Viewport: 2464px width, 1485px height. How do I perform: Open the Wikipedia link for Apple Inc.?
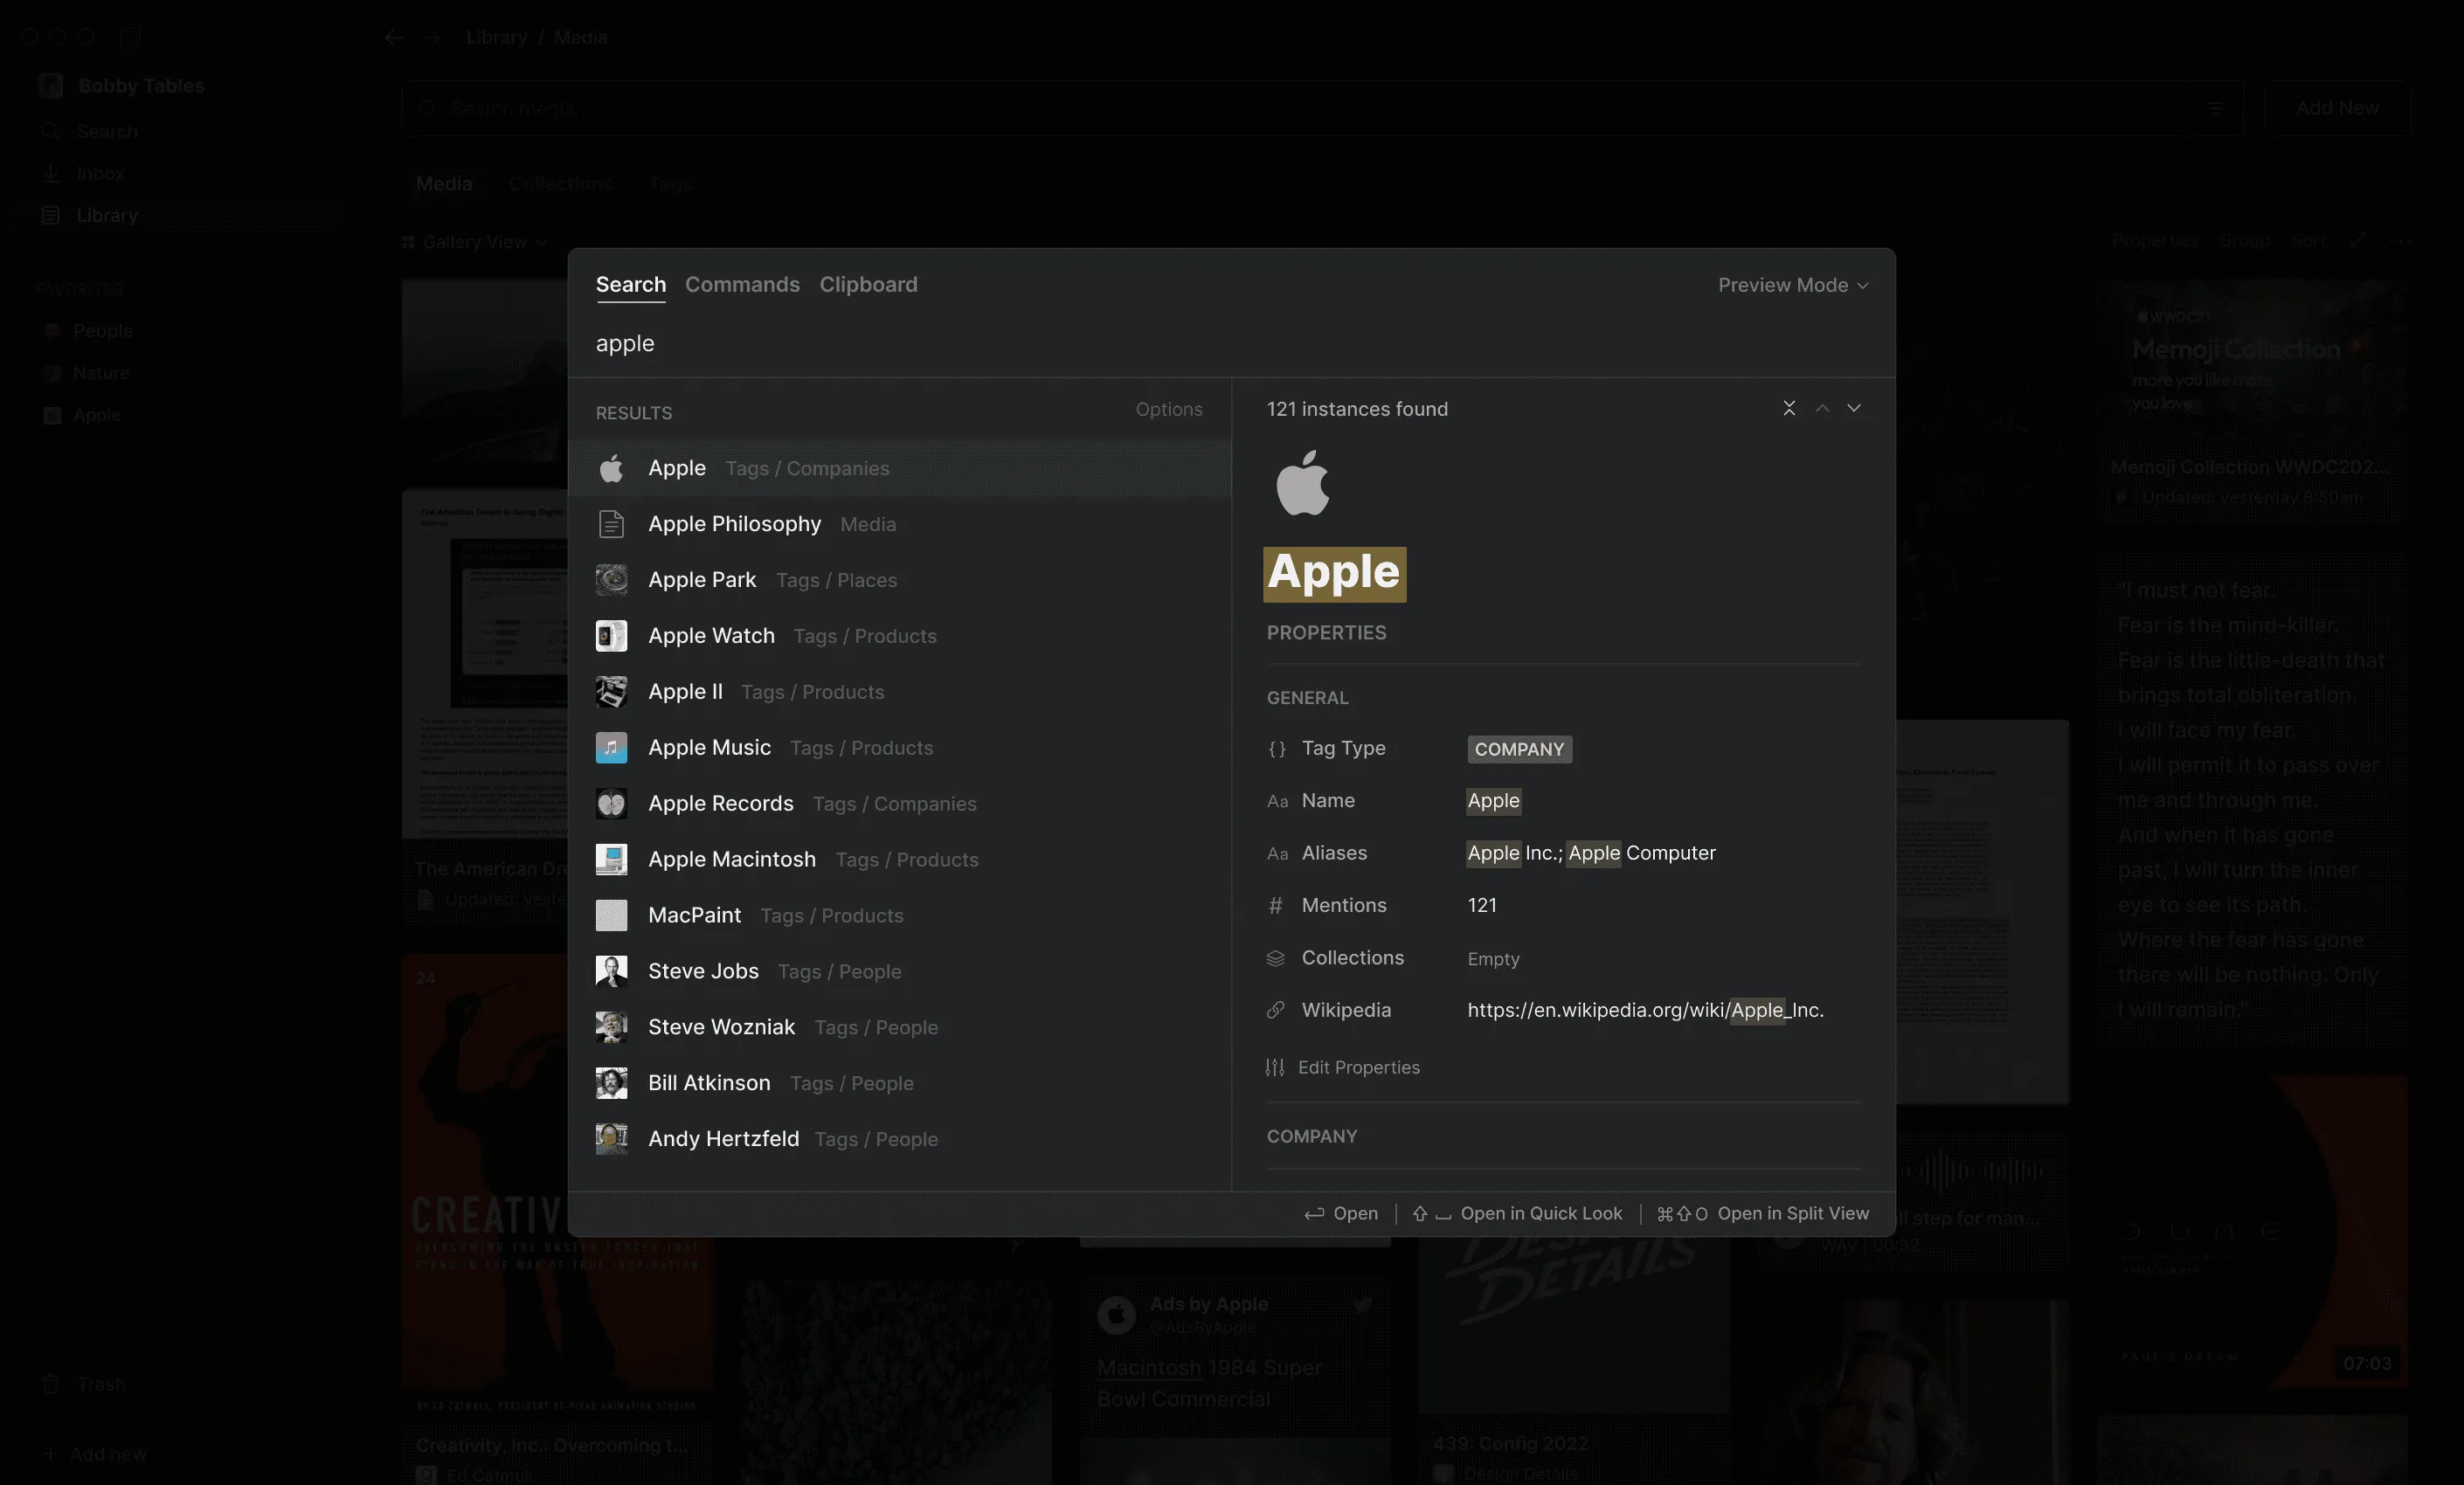tap(1645, 1010)
